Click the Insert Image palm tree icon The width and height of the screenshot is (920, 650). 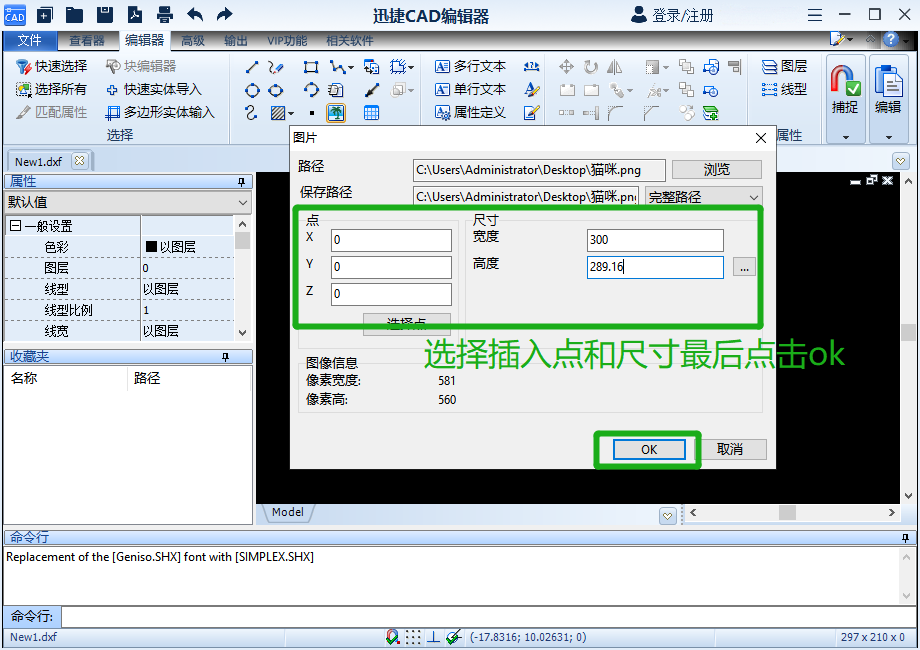coord(336,113)
